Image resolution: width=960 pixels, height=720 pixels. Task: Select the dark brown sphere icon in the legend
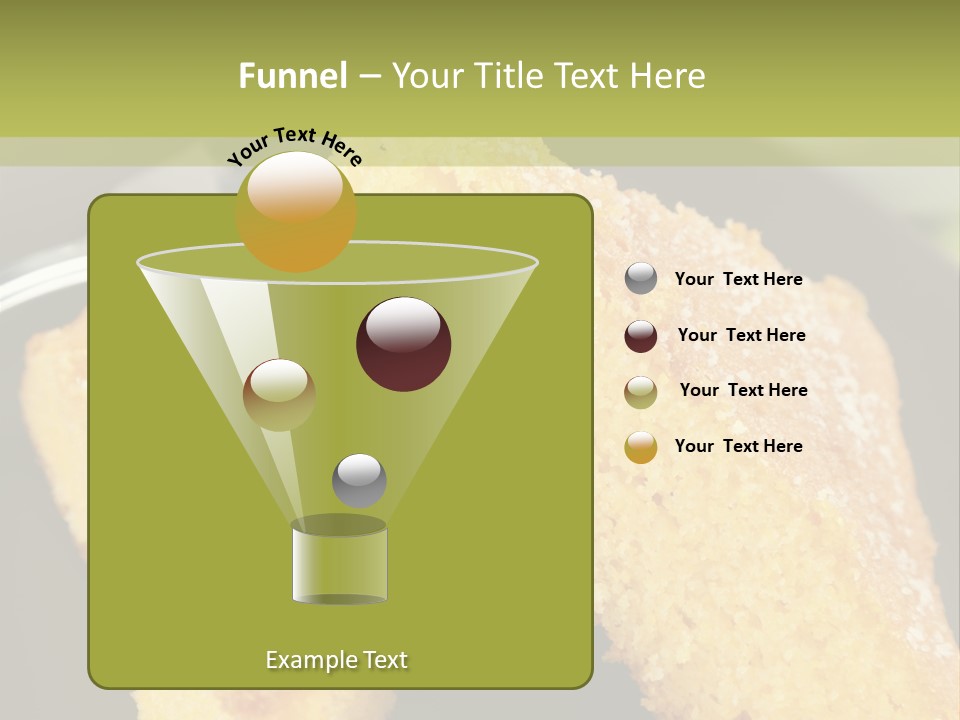[638, 335]
